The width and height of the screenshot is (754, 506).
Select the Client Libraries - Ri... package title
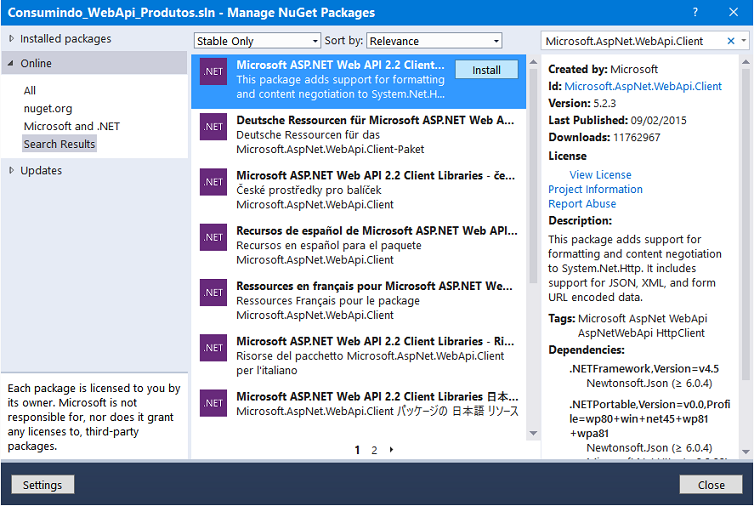click(x=375, y=341)
